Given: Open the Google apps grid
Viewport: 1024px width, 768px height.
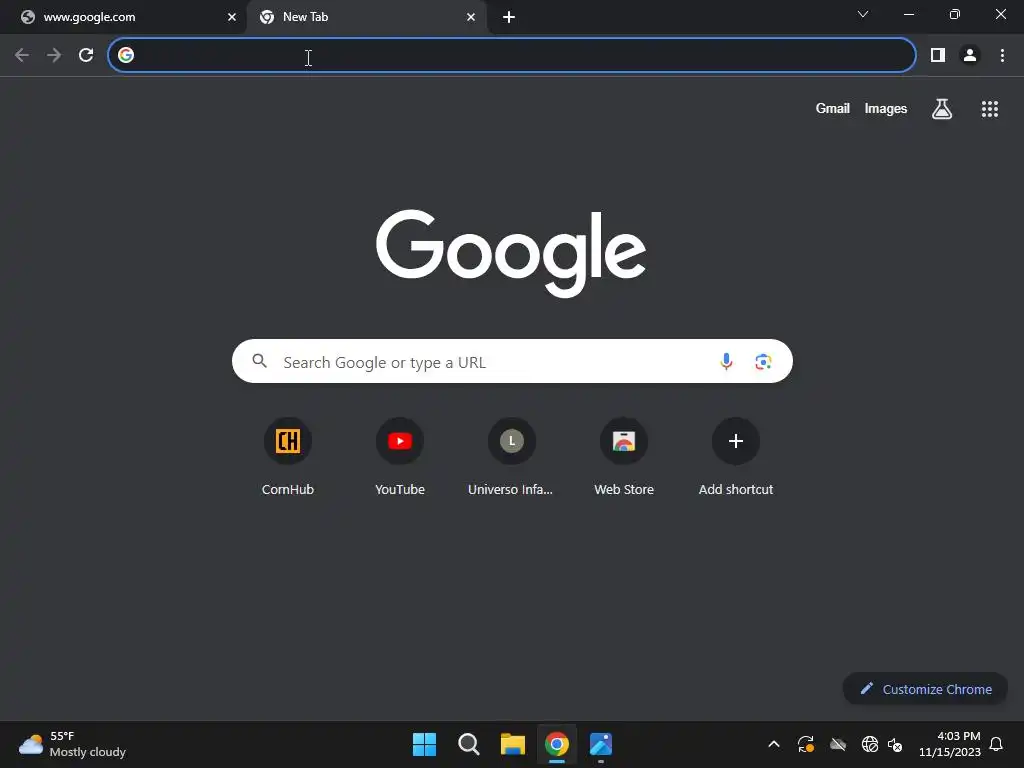Looking at the screenshot, I should pos(989,109).
